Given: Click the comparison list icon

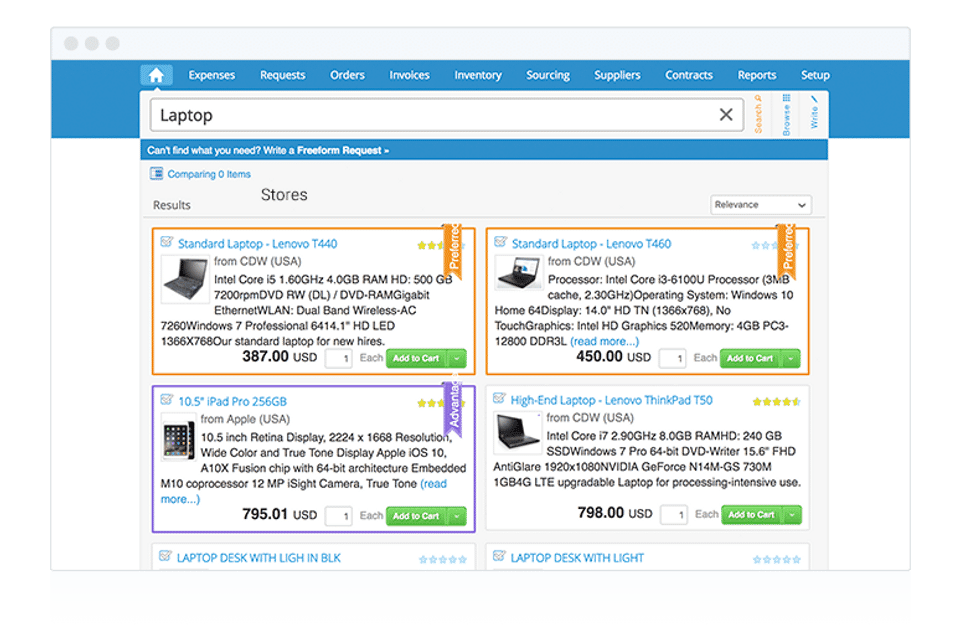Looking at the screenshot, I should (x=157, y=174).
